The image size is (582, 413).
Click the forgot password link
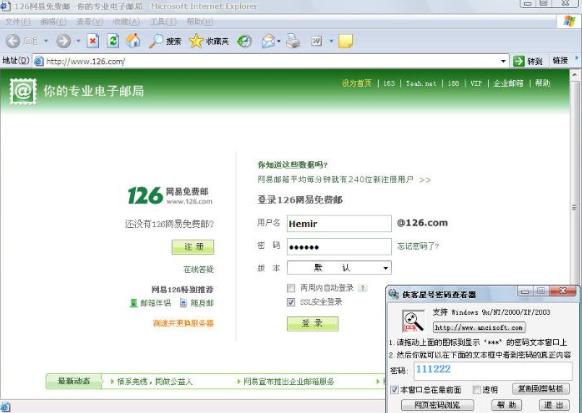coord(418,246)
